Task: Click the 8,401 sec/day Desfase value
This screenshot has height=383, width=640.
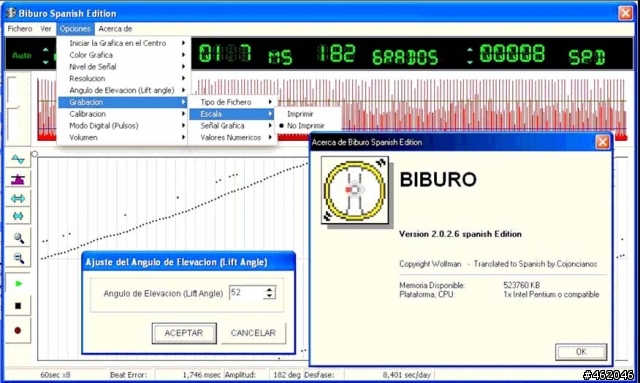Action: (x=406, y=375)
